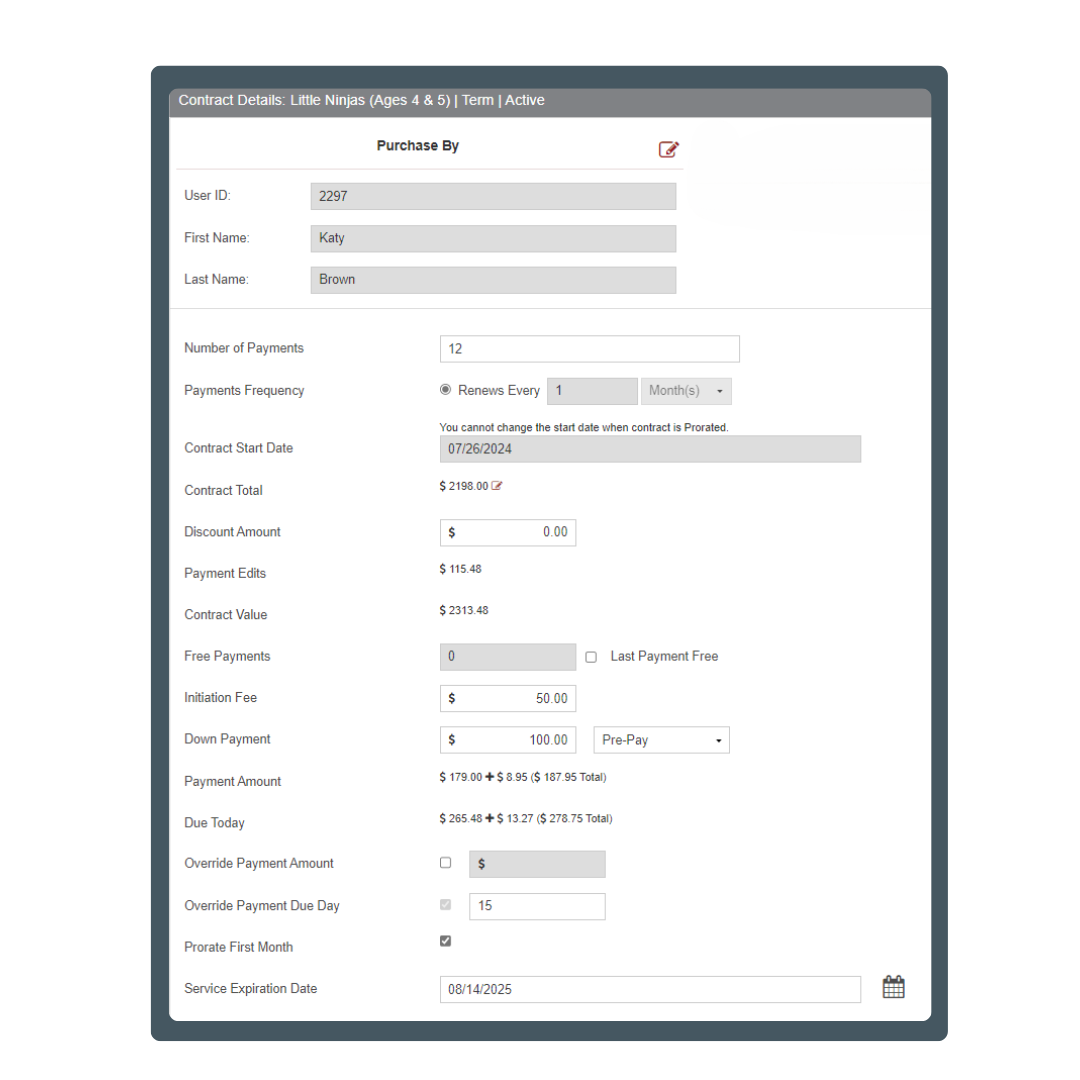Click the Contract Start Date field
The image size is (1080, 1080).
pyautogui.click(x=650, y=449)
